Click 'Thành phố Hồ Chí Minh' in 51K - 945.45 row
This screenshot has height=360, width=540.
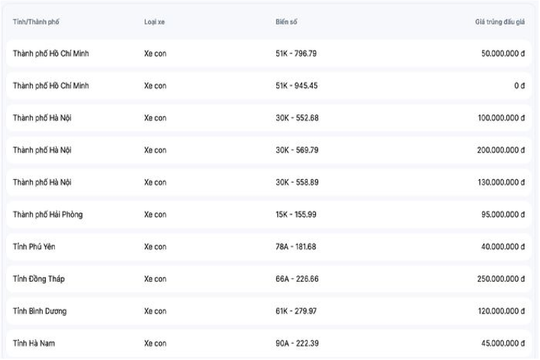click(x=51, y=86)
